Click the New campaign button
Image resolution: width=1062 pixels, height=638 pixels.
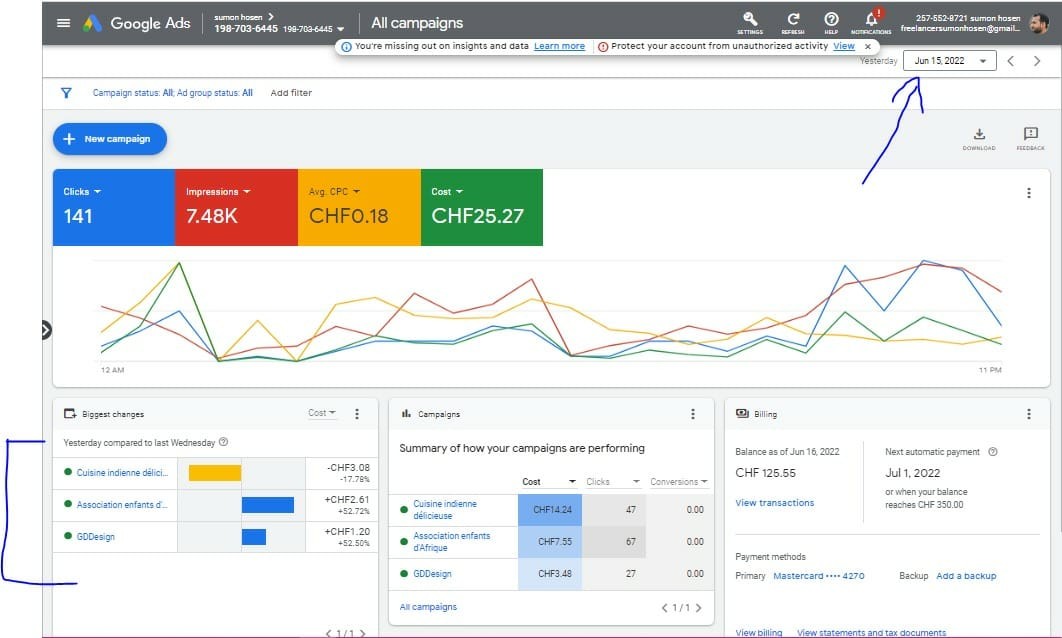click(109, 139)
